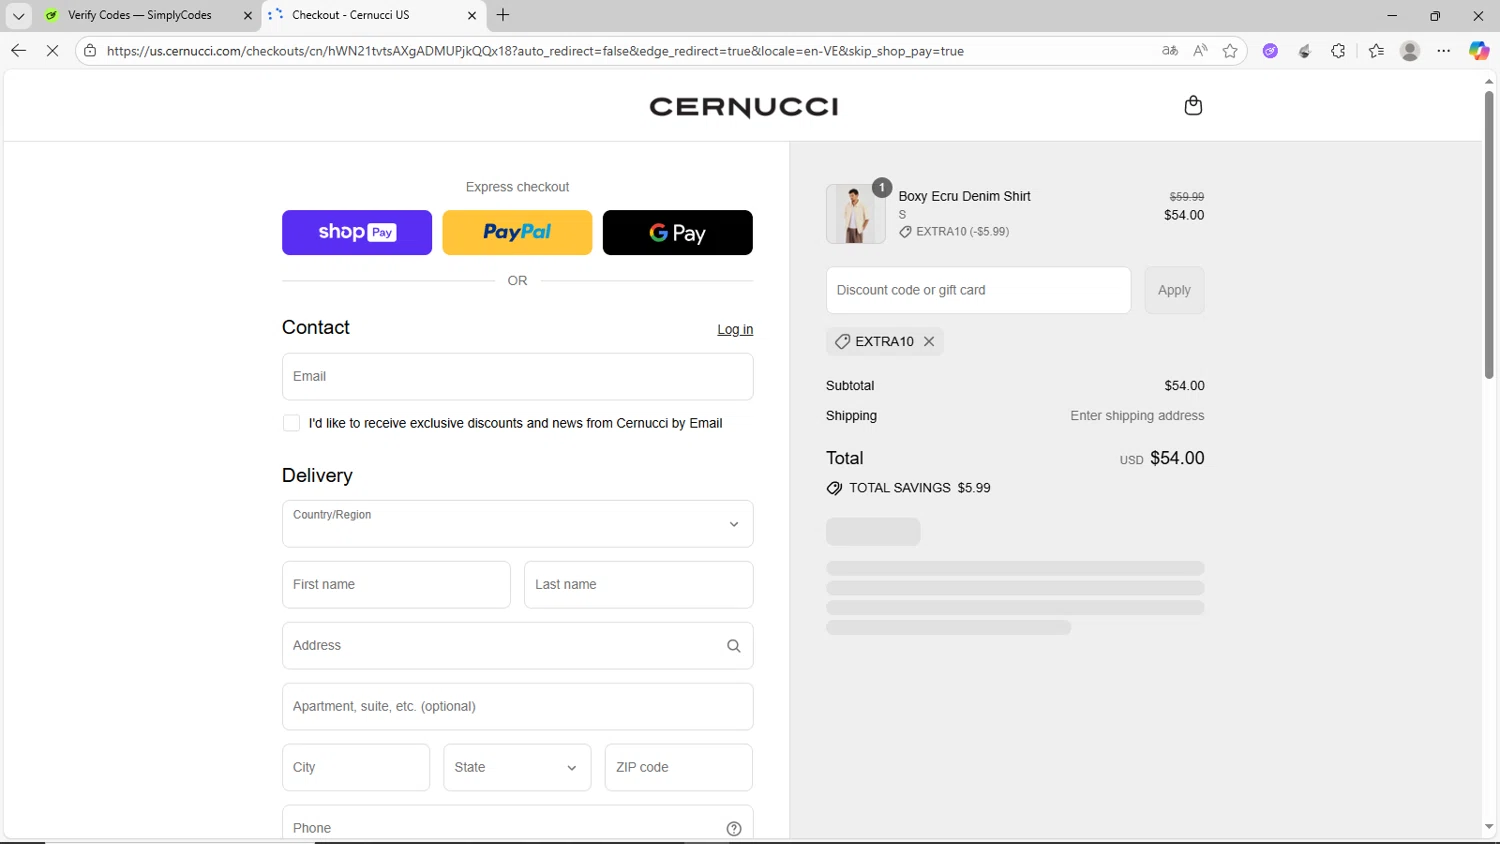Screen dimensions: 1500x844
Task: Pay with Shop Pay button
Action: pyautogui.click(x=357, y=232)
